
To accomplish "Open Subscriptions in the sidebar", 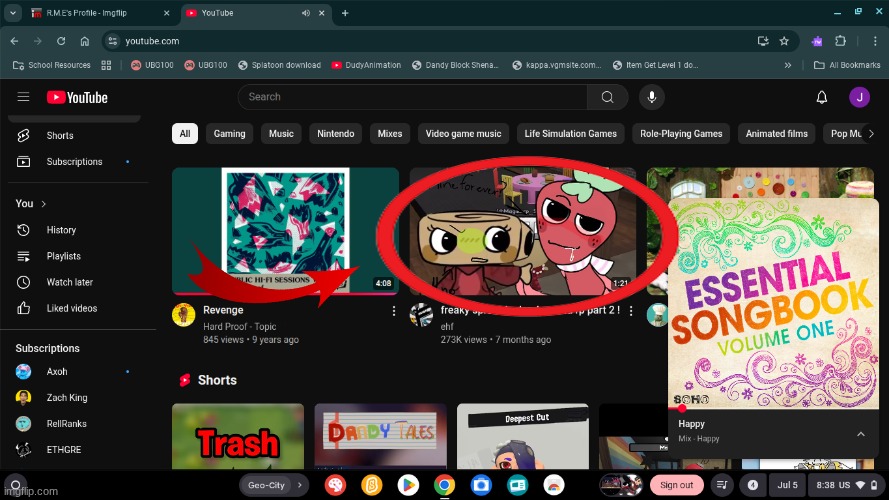I will coord(74,162).
